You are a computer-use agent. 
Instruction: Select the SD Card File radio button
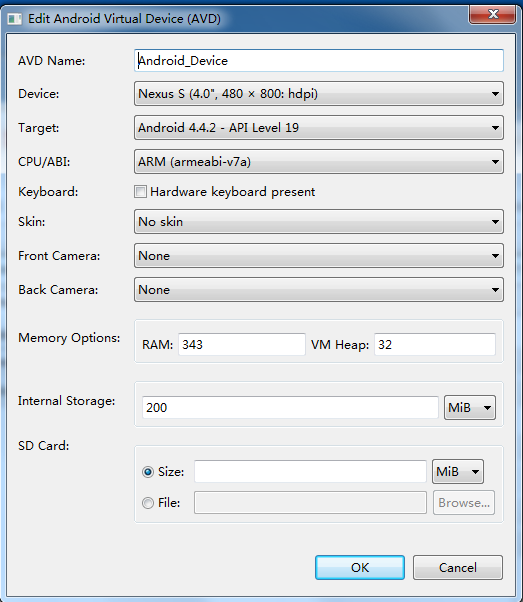(148, 503)
